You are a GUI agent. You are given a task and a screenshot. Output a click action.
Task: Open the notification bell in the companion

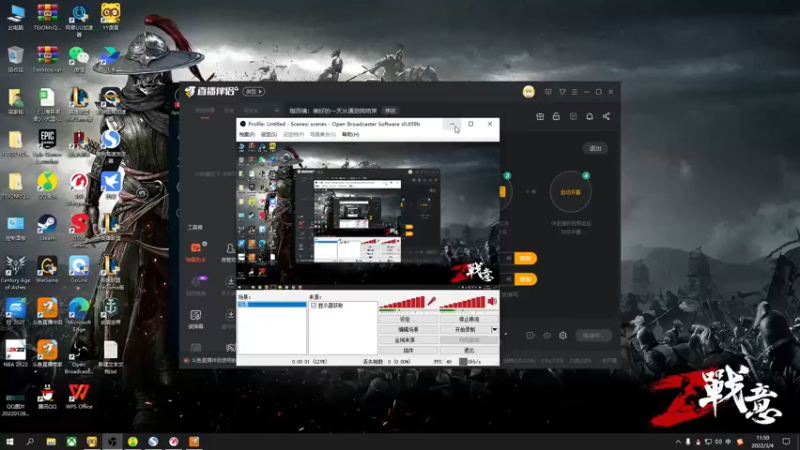point(589,116)
